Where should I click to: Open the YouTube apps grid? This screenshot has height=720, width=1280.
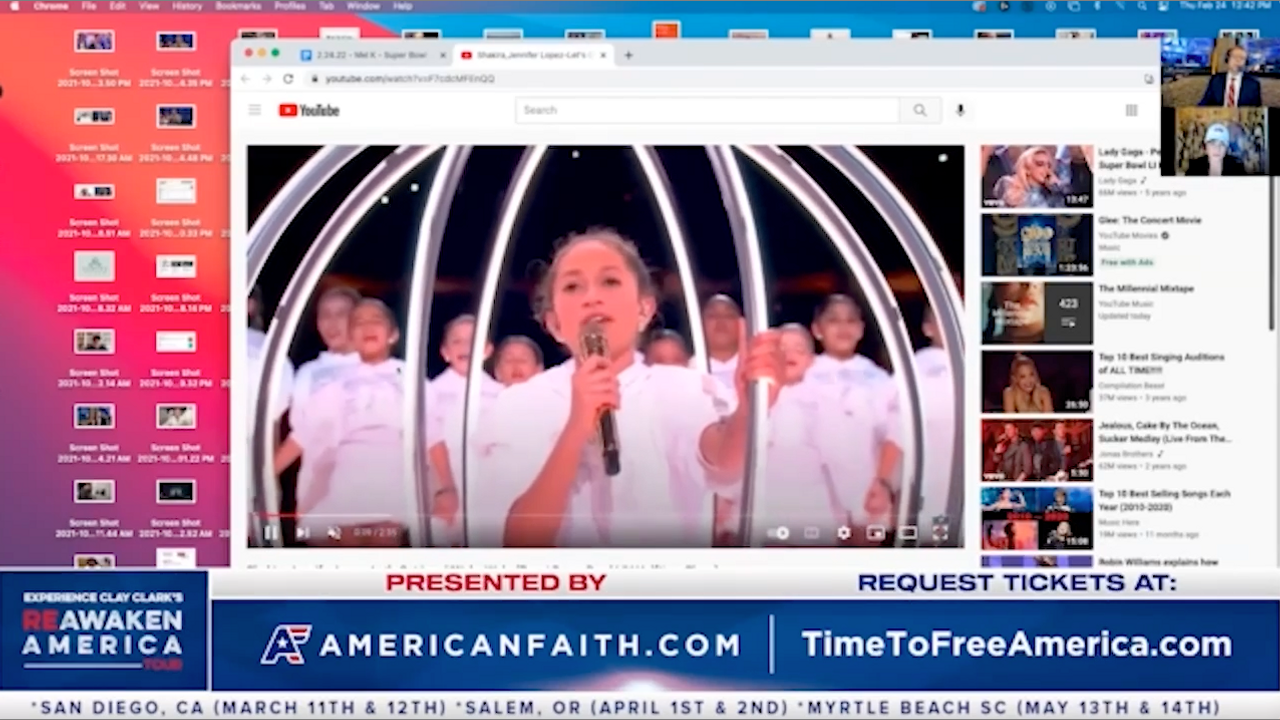tap(1131, 110)
